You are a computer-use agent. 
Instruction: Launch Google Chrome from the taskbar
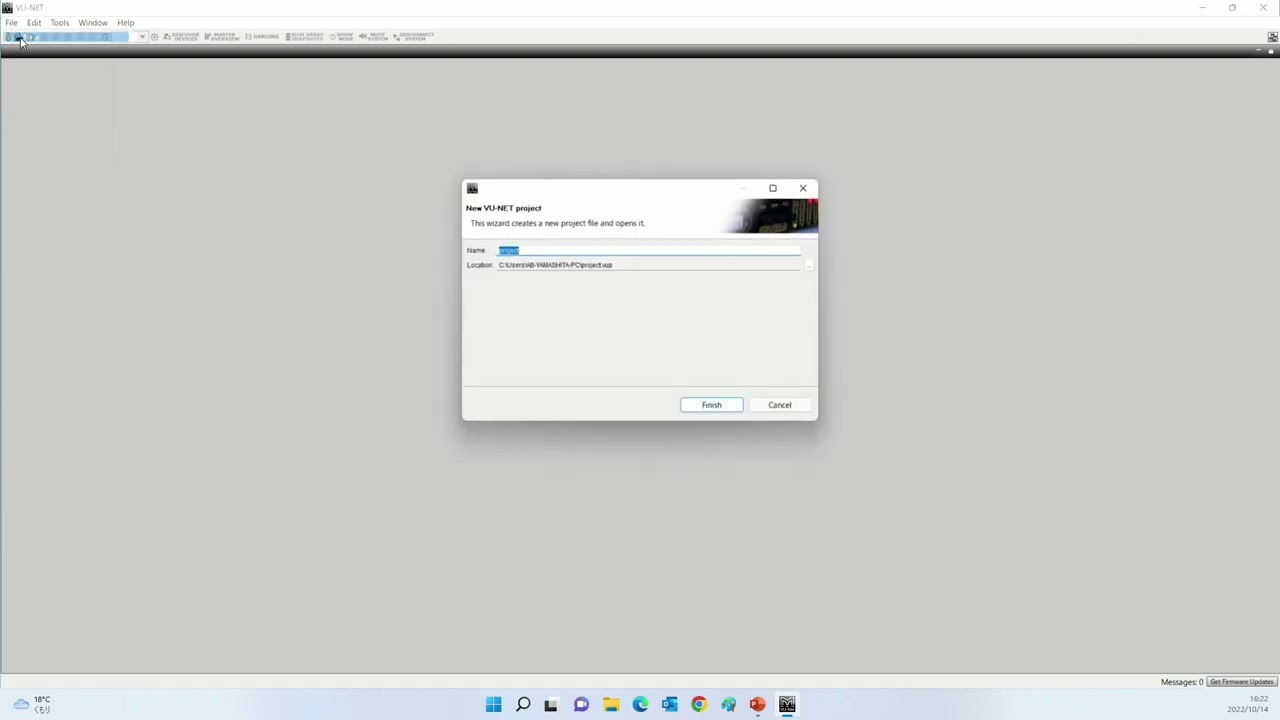(699, 705)
